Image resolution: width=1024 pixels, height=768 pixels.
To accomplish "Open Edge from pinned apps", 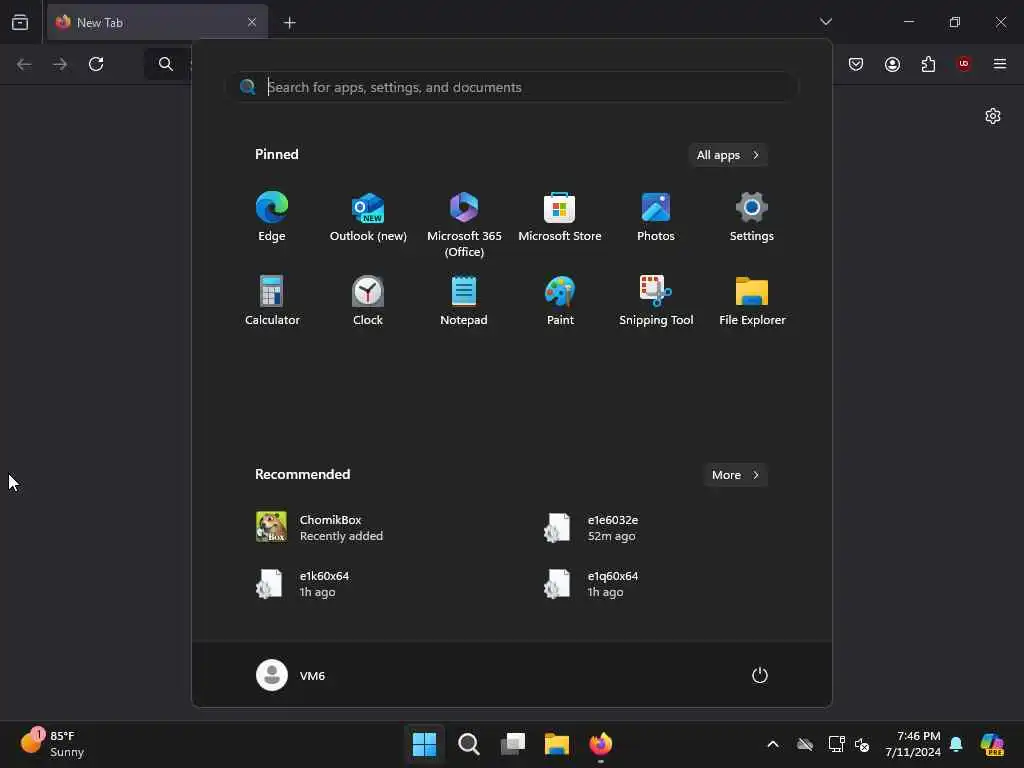I will coord(272,217).
